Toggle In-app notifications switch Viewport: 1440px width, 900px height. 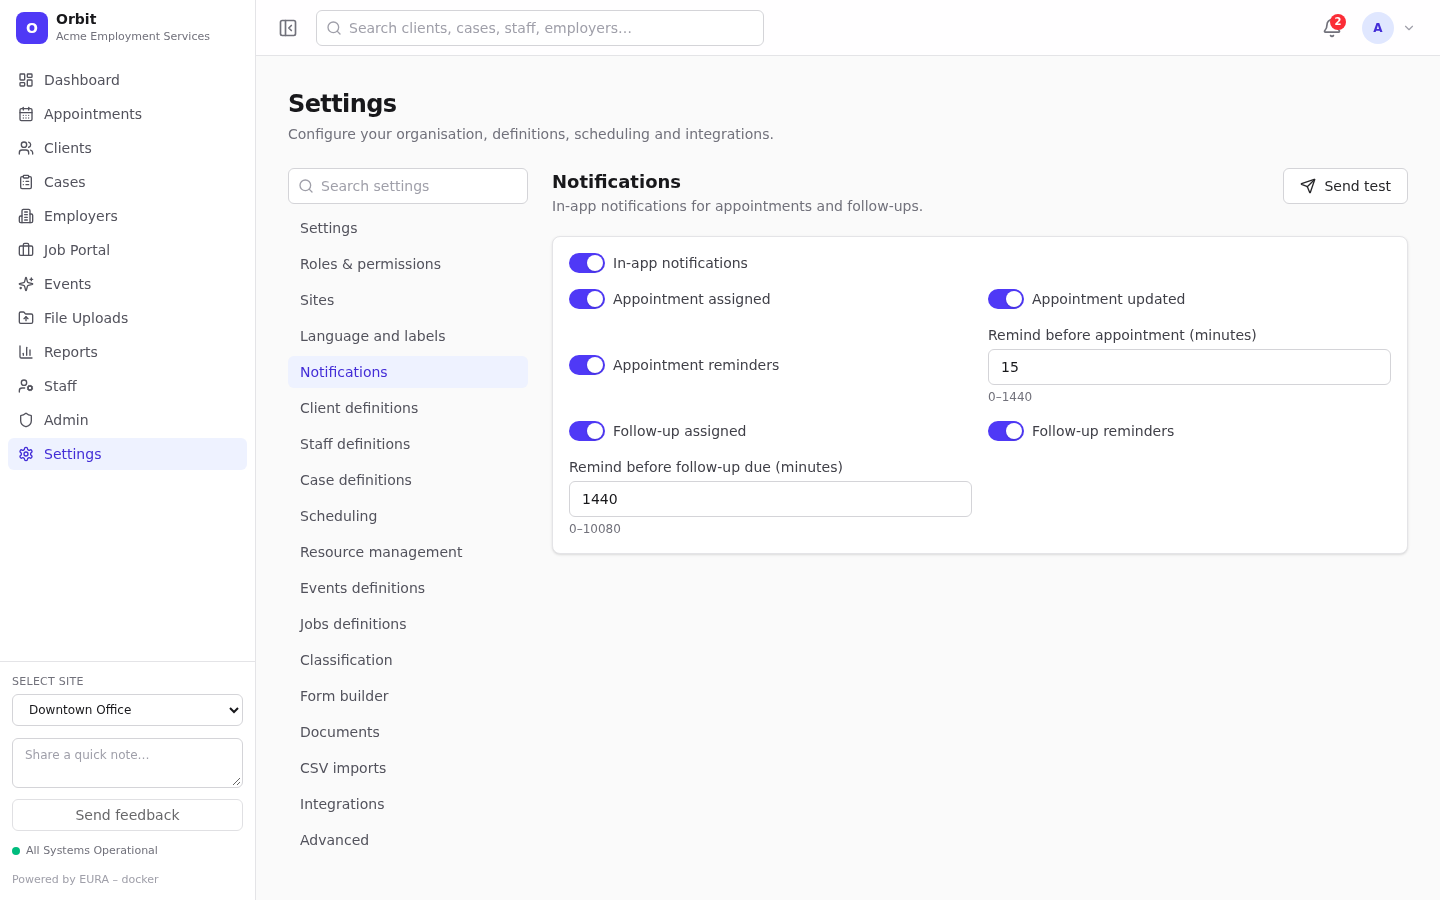click(x=587, y=263)
